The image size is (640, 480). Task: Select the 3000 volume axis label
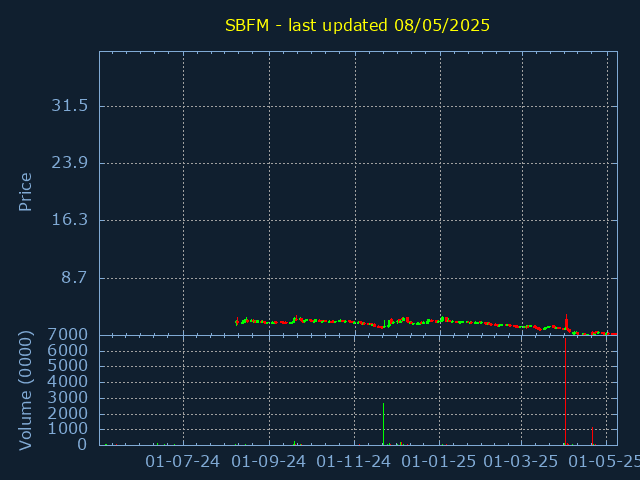(67, 398)
